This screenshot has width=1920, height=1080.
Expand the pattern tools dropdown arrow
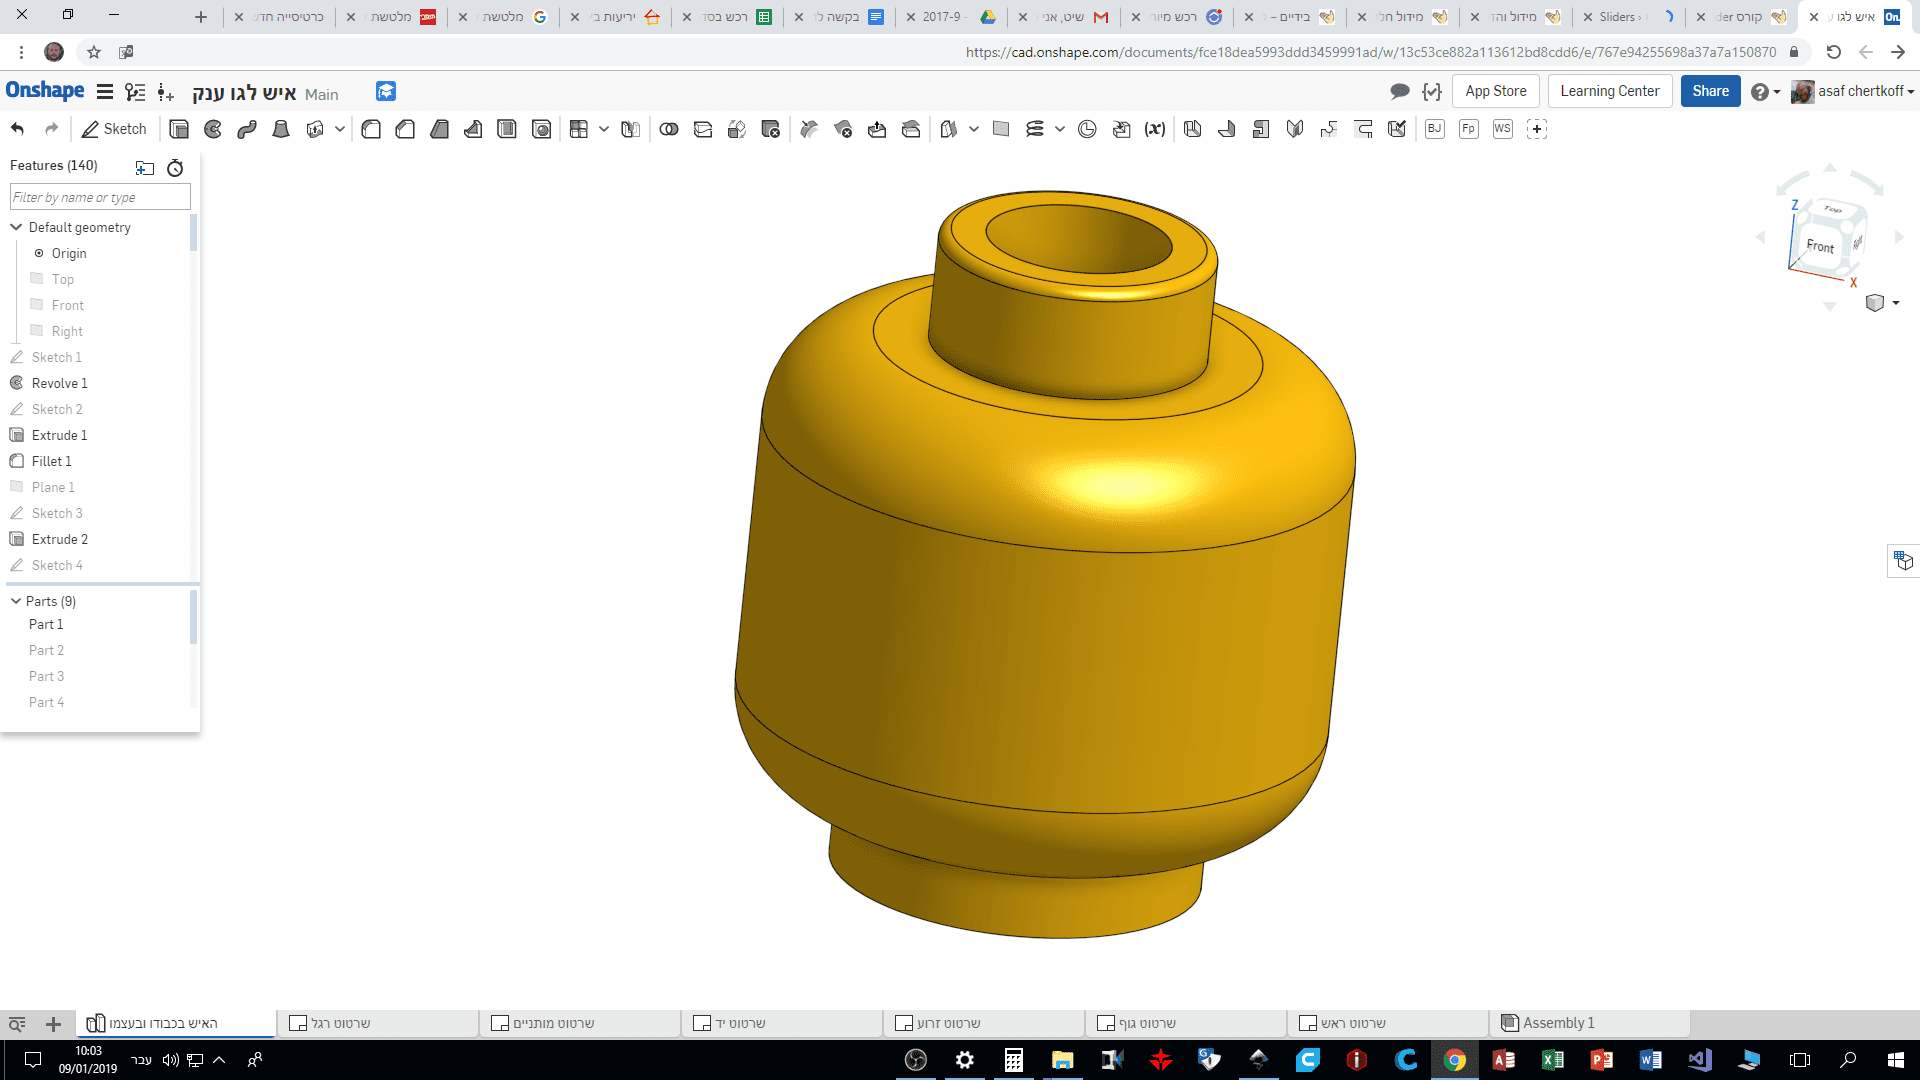604,129
